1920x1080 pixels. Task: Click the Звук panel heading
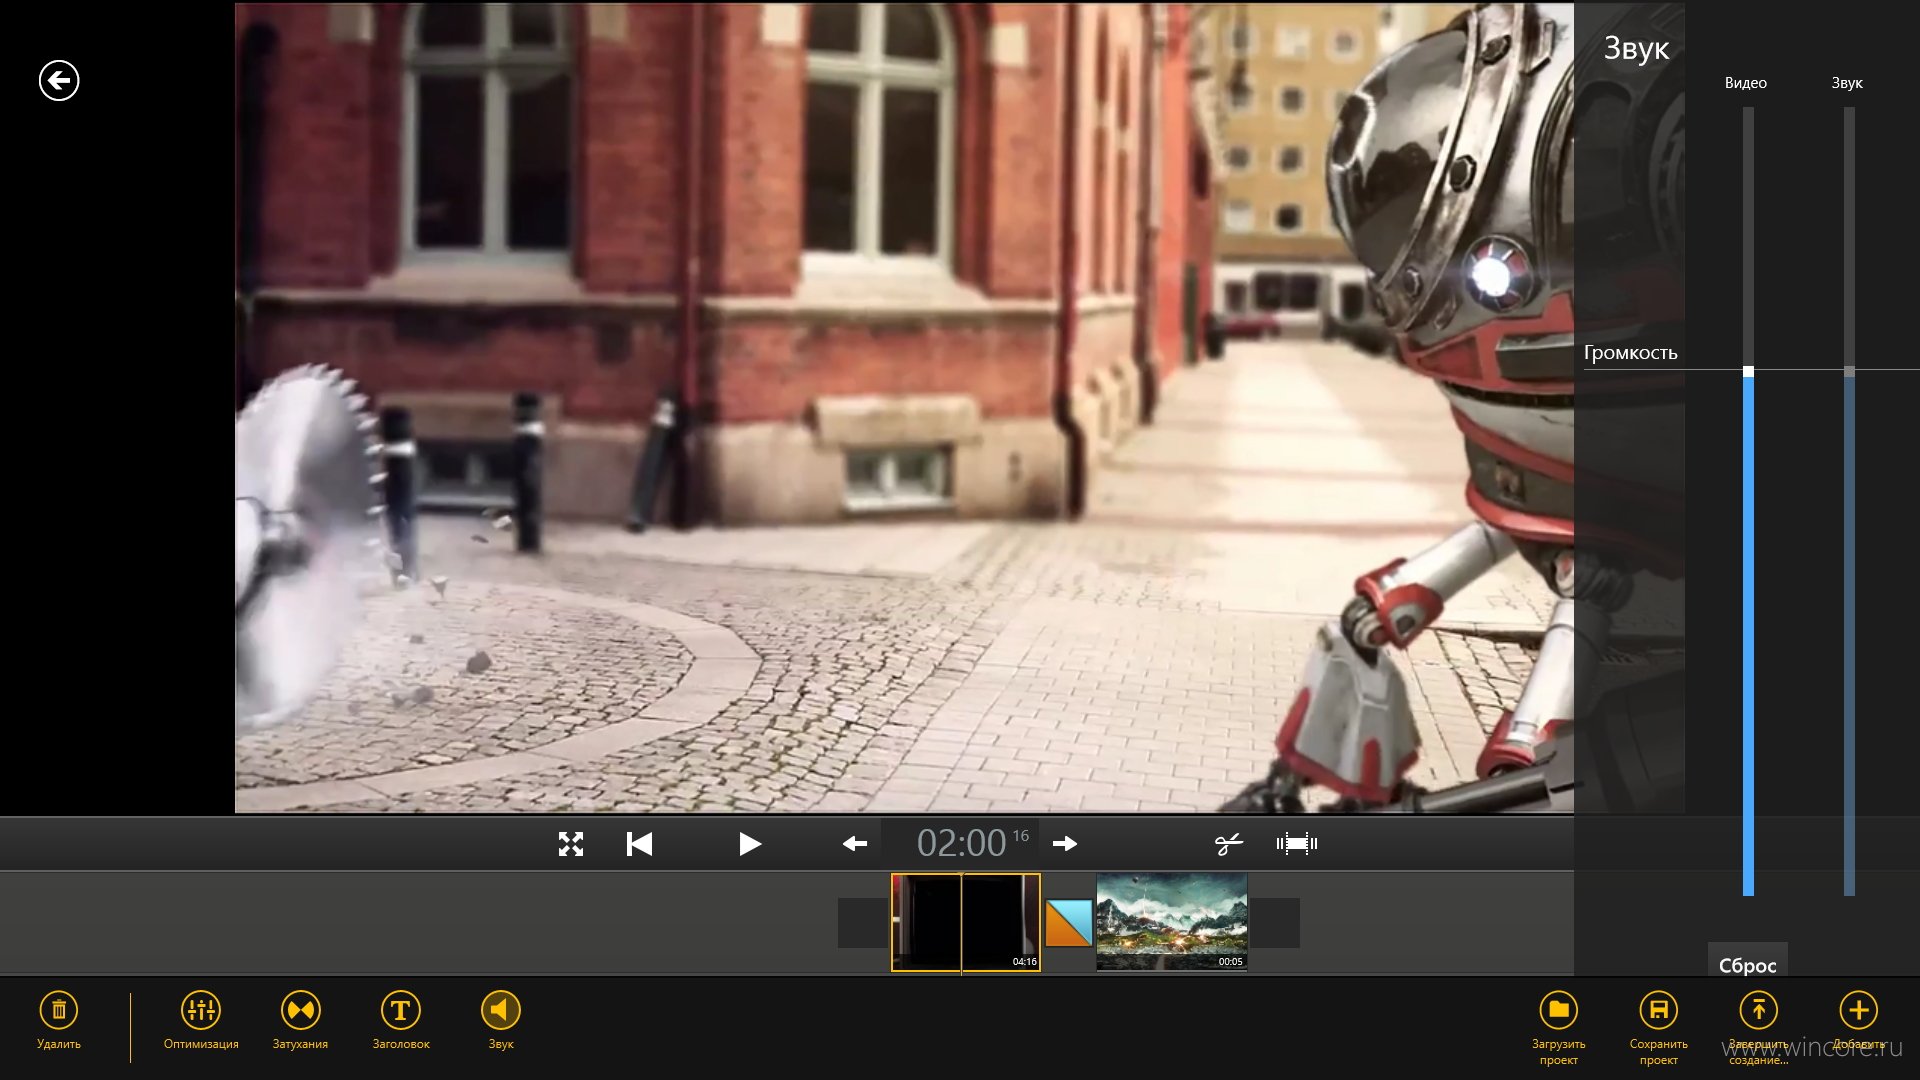(1636, 49)
